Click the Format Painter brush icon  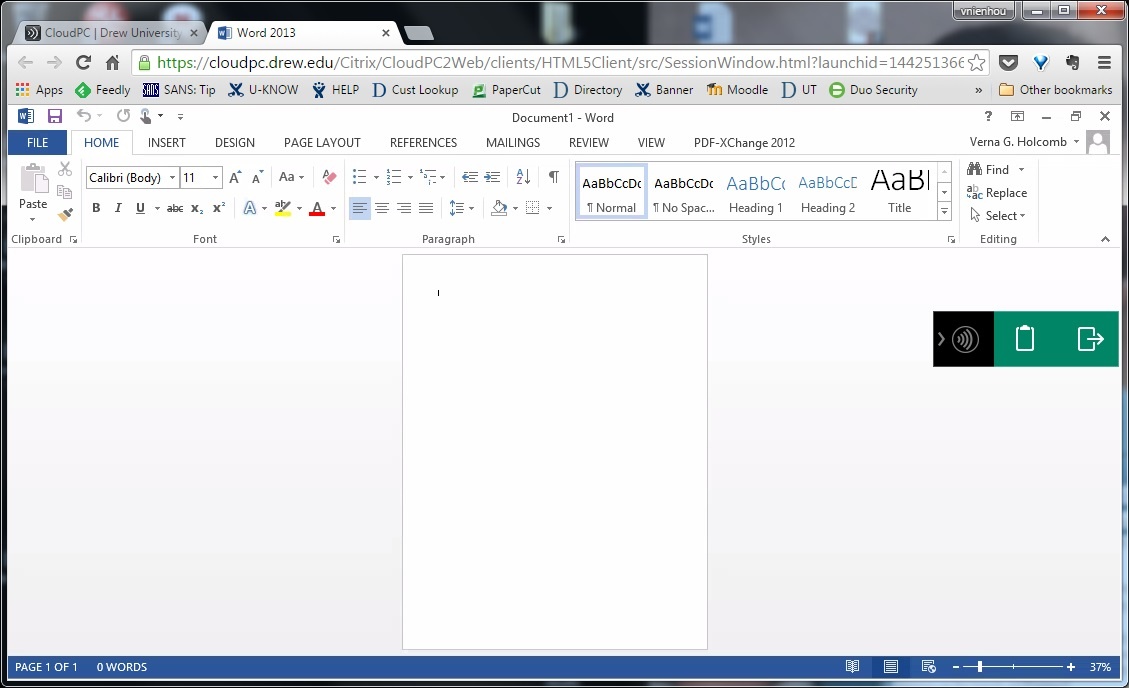pyautogui.click(x=65, y=214)
